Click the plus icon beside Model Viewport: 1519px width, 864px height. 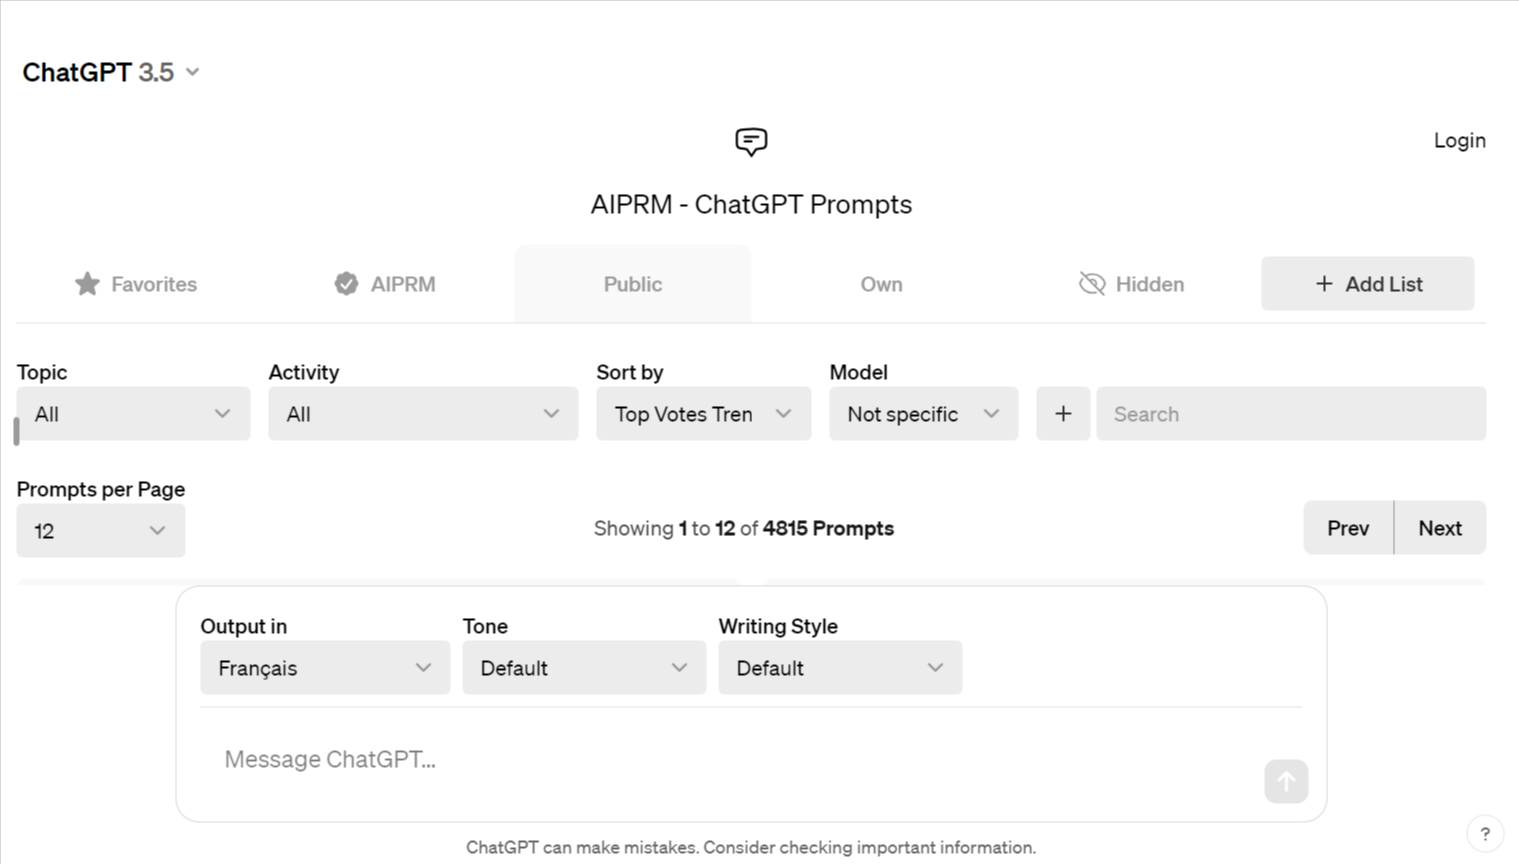click(1063, 414)
